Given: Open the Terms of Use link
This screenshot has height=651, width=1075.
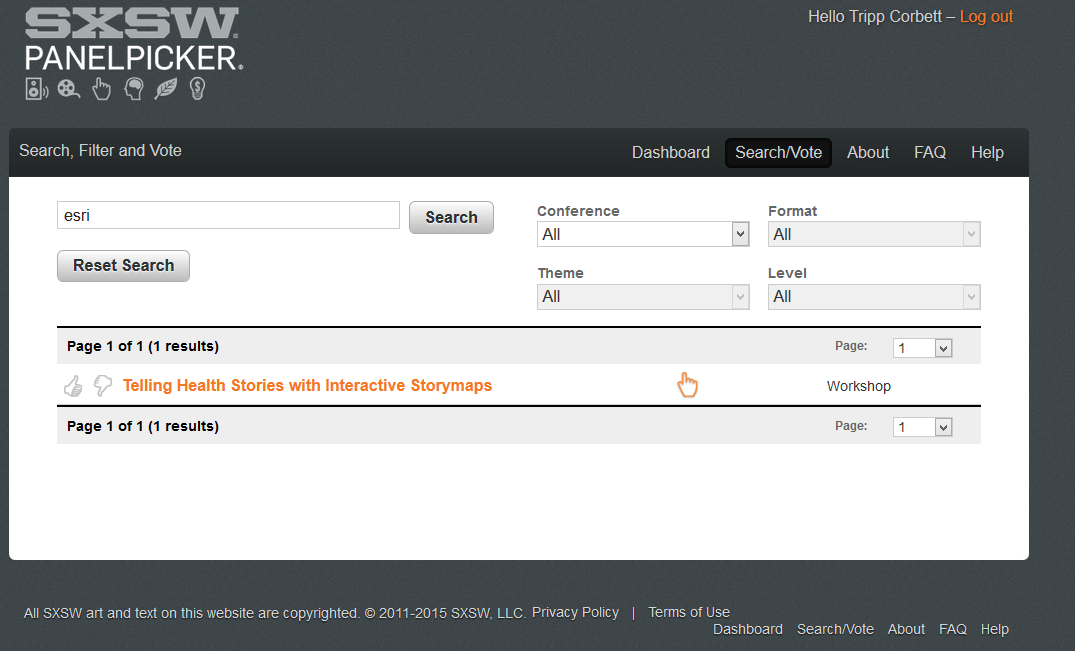Looking at the screenshot, I should click(x=689, y=613).
